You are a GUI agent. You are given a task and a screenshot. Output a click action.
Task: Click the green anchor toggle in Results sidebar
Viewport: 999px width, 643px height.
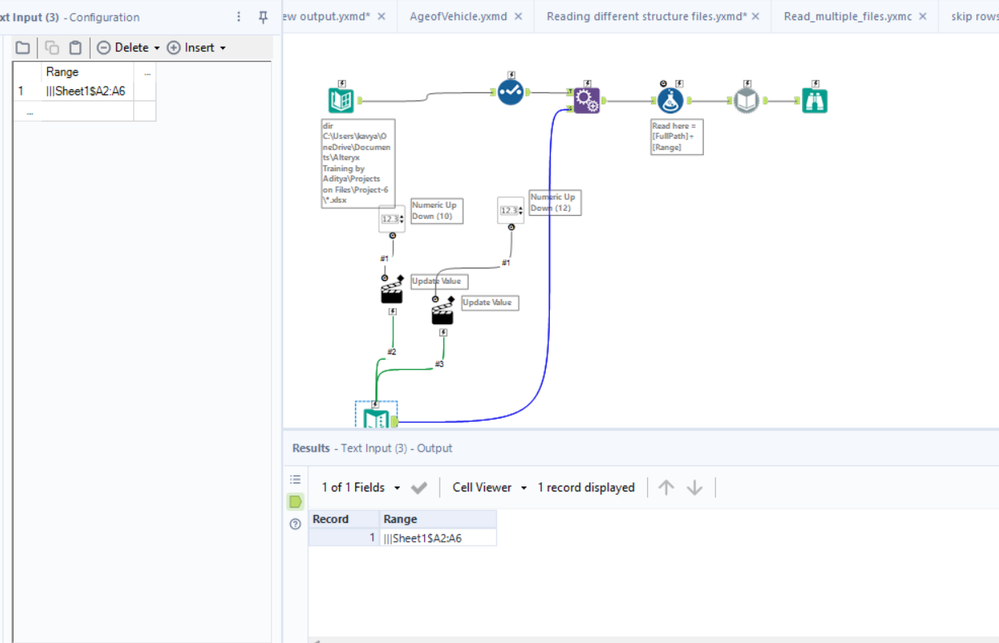(294, 501)
